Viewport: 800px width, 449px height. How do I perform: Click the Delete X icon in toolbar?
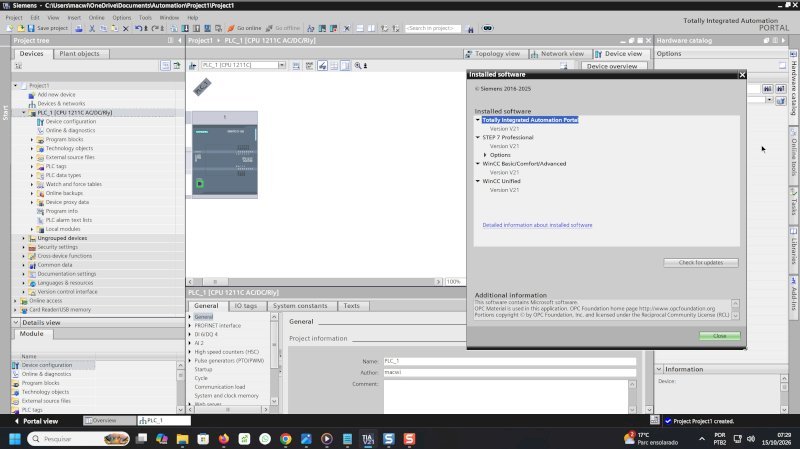tap(126, 29)
